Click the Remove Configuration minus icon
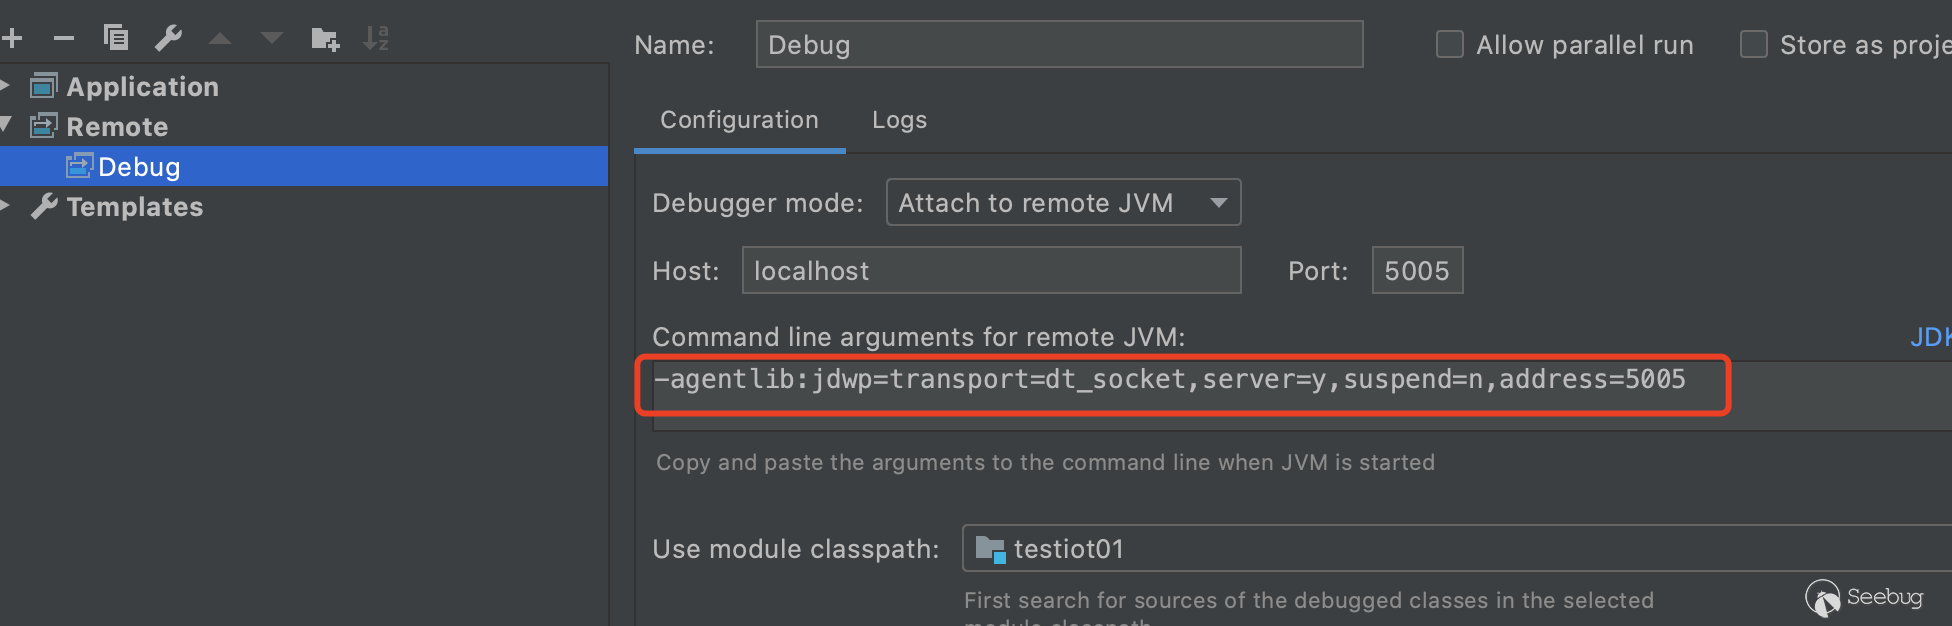Viewport: 1952px width, 626px height. tap(64, 39)
